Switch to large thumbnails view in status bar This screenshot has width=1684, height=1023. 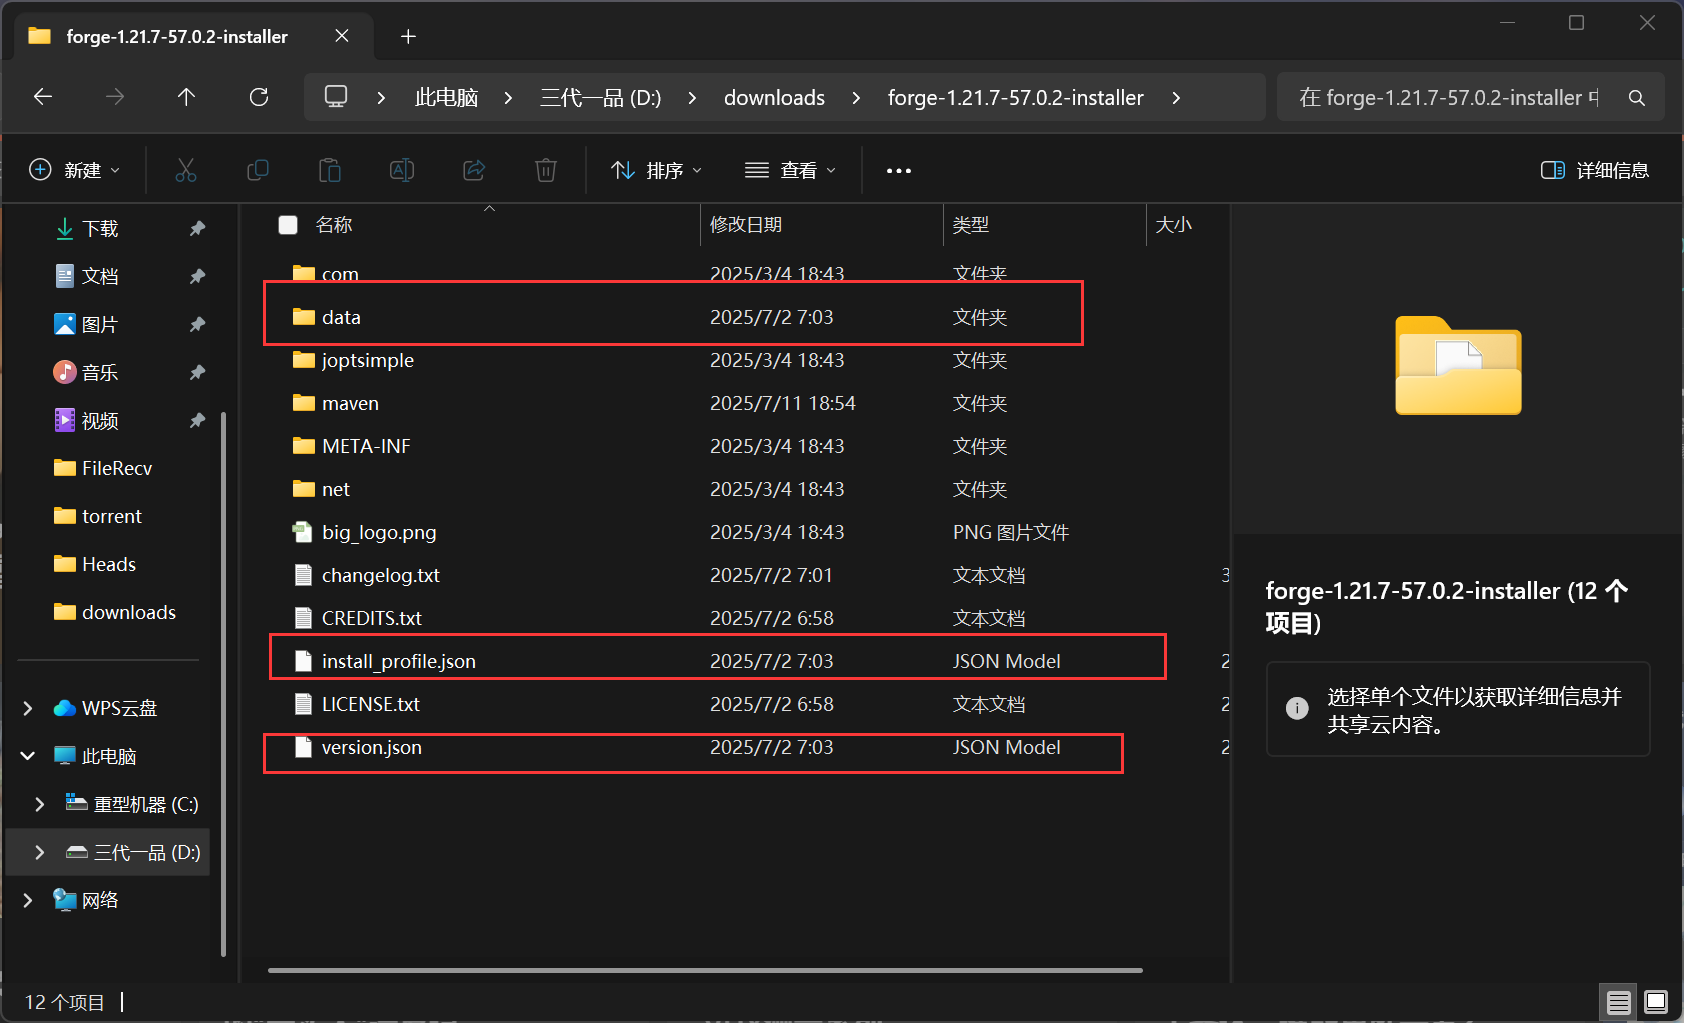1656,1001
